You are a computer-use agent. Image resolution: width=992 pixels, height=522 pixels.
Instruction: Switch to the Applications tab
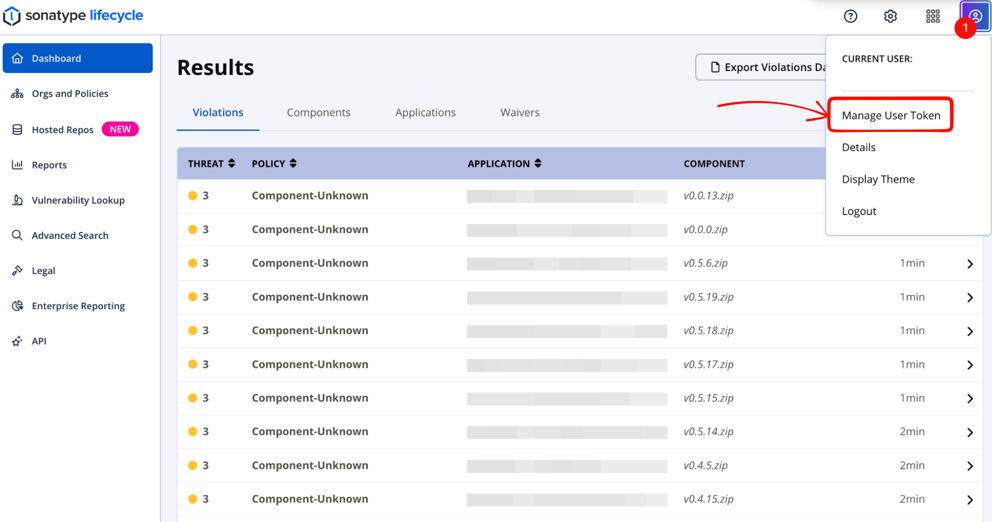pos(425,113)
